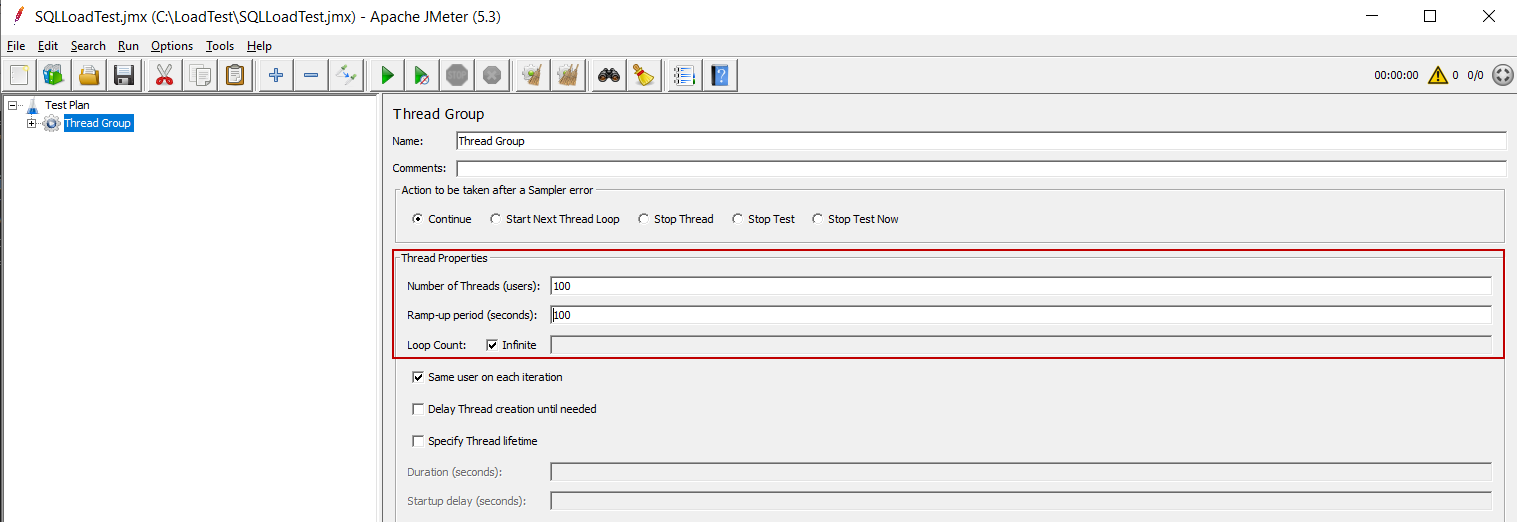1517x522 pixels.
Task: Open the Edit menu
Action: (x=48, y=46)
